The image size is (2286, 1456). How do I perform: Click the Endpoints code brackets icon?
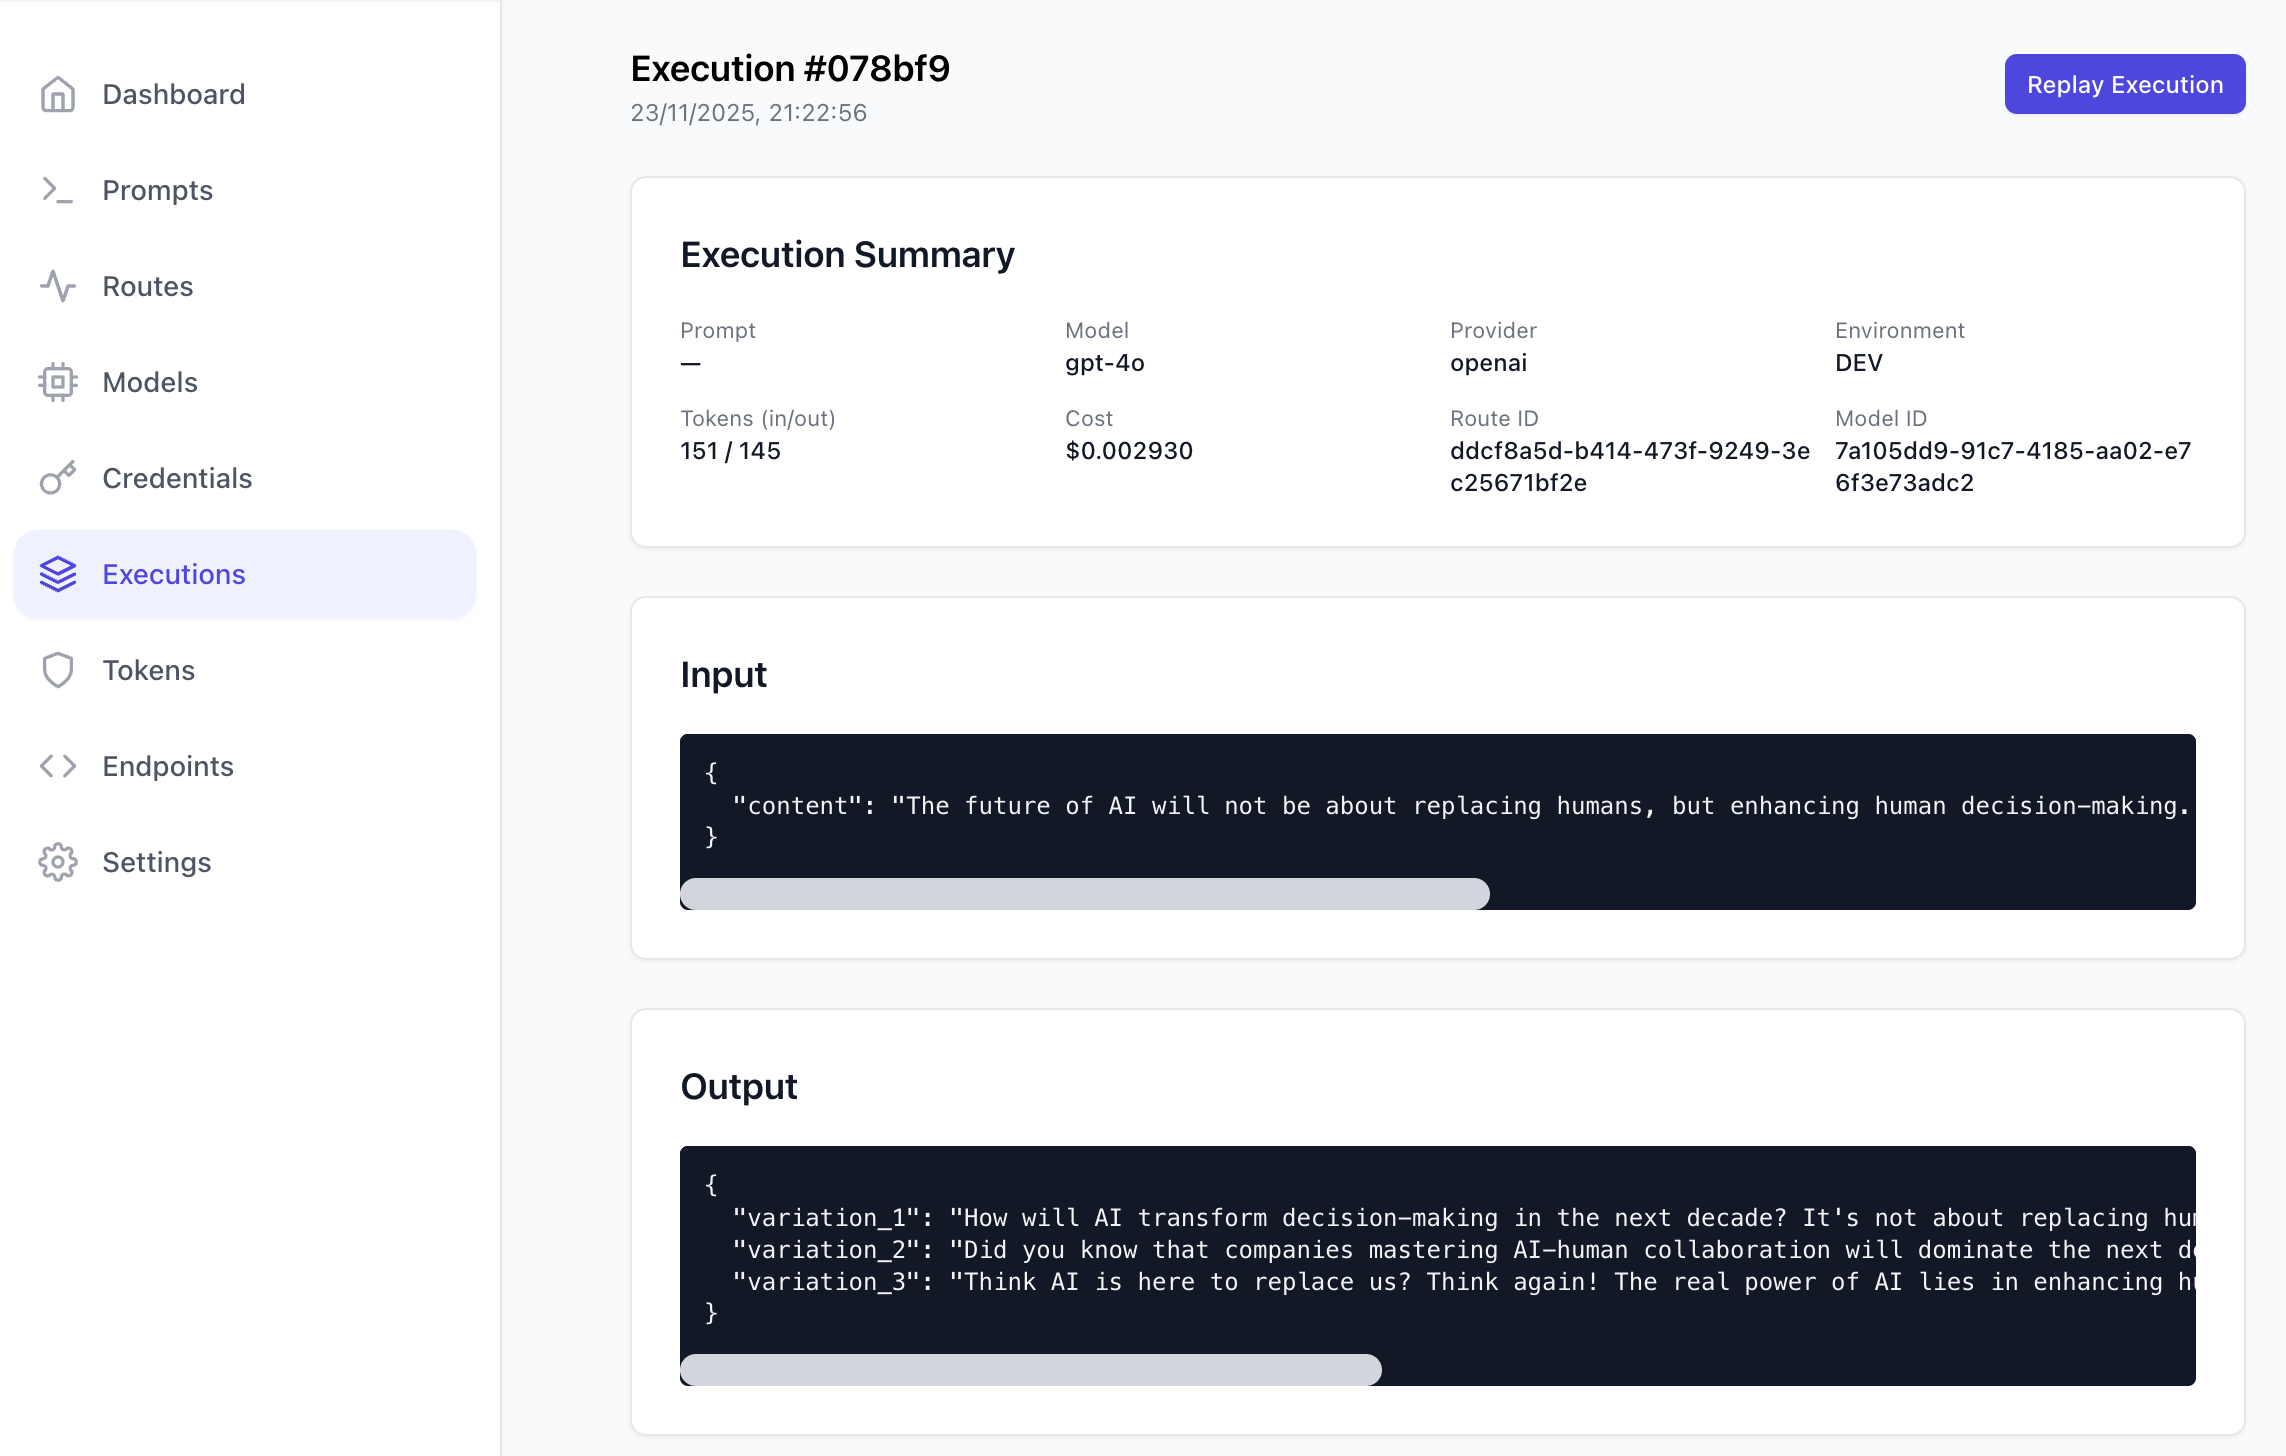click(x=58, y=766)
